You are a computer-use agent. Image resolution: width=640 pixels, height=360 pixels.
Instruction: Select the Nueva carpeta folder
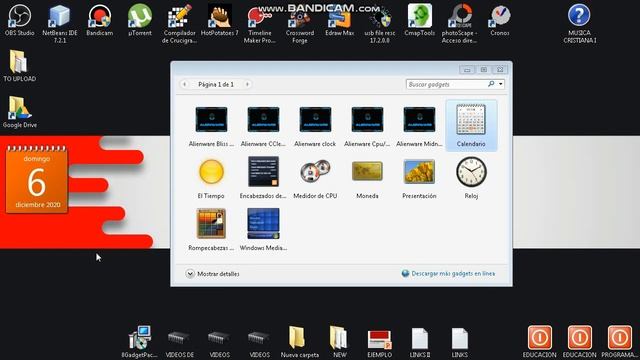coord(299,342)
